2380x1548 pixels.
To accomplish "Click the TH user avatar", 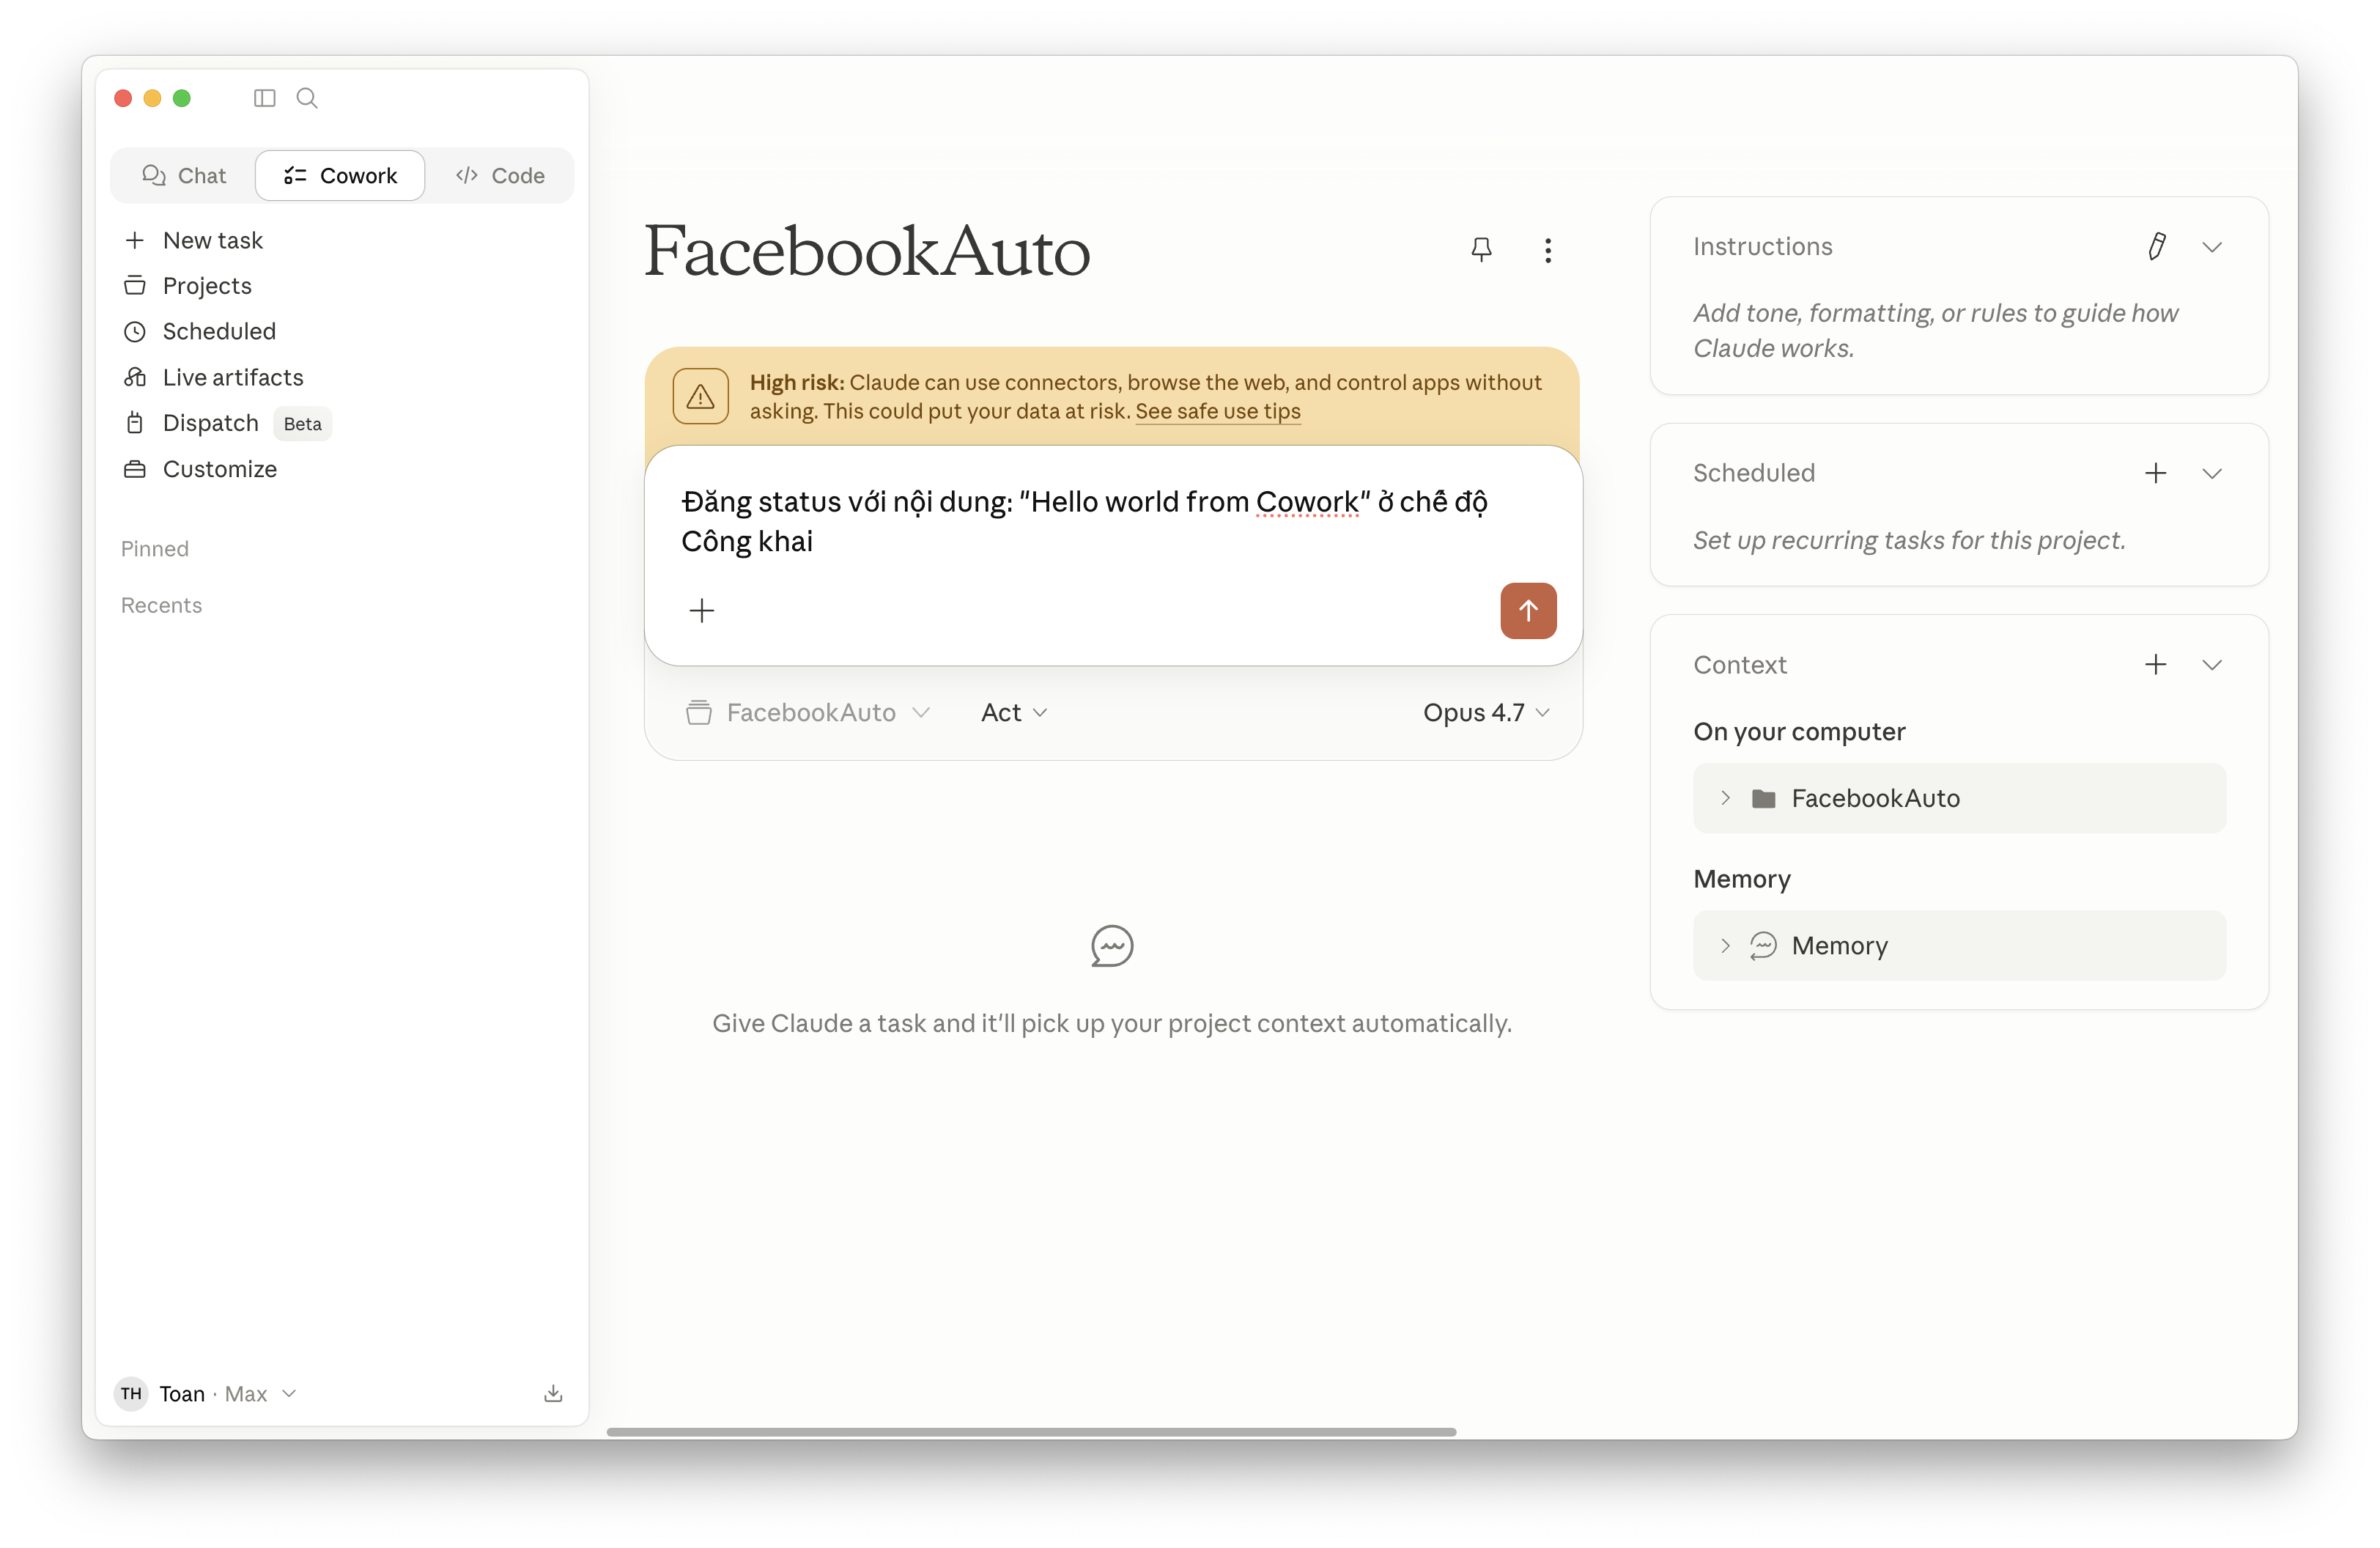I will click(x=131, y=1394).
